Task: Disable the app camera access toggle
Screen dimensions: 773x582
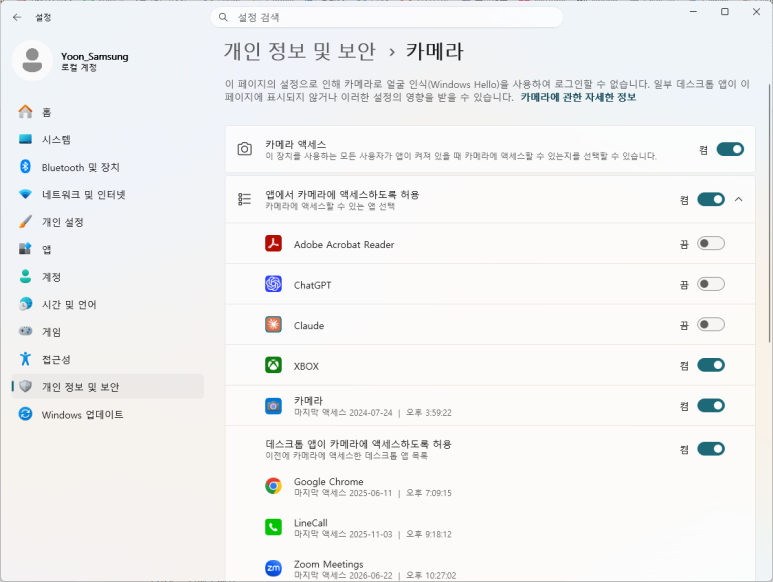Action: coord(711,199)
